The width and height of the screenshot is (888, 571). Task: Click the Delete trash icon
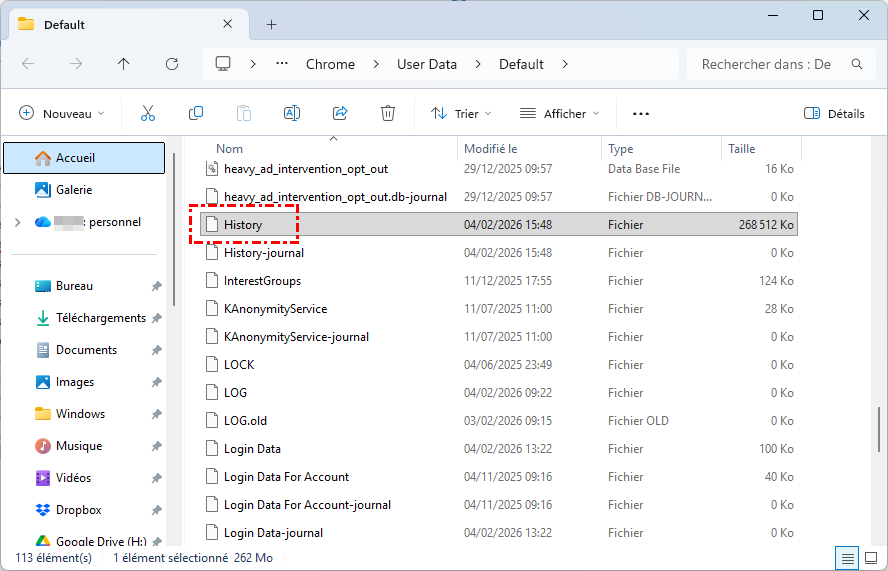tap(388, 114)
